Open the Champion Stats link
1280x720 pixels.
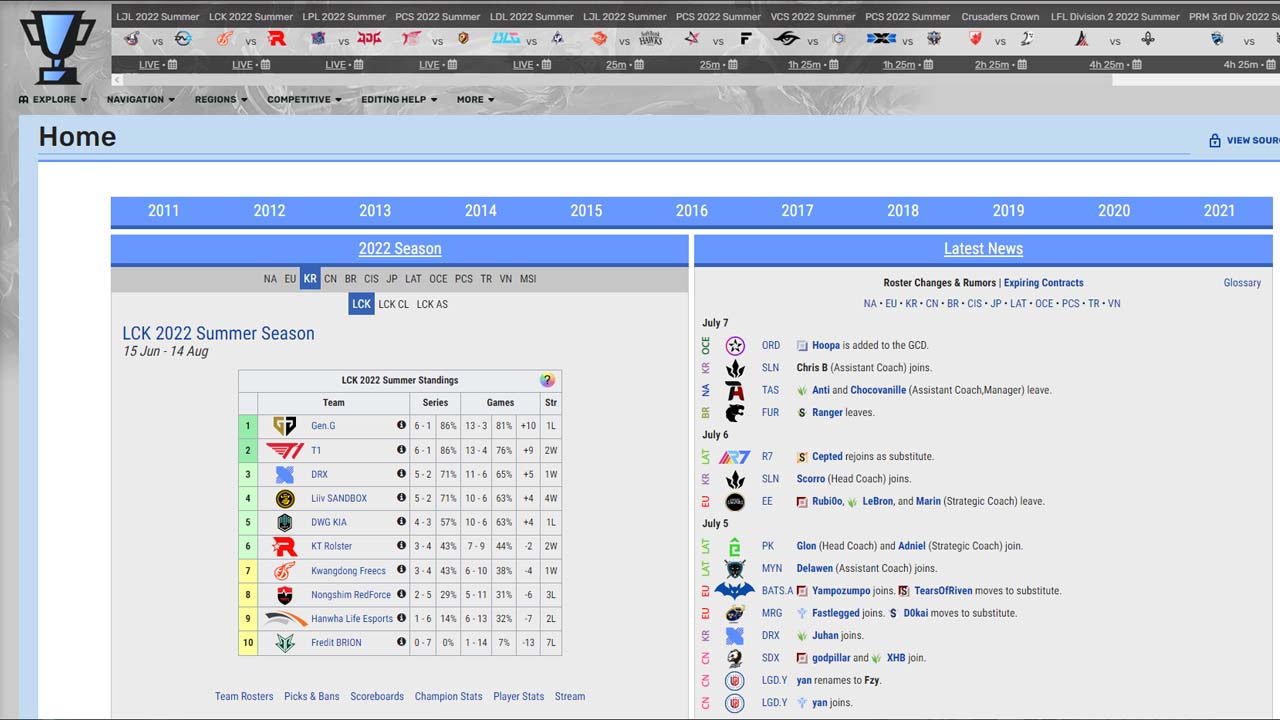coord(449,696)
